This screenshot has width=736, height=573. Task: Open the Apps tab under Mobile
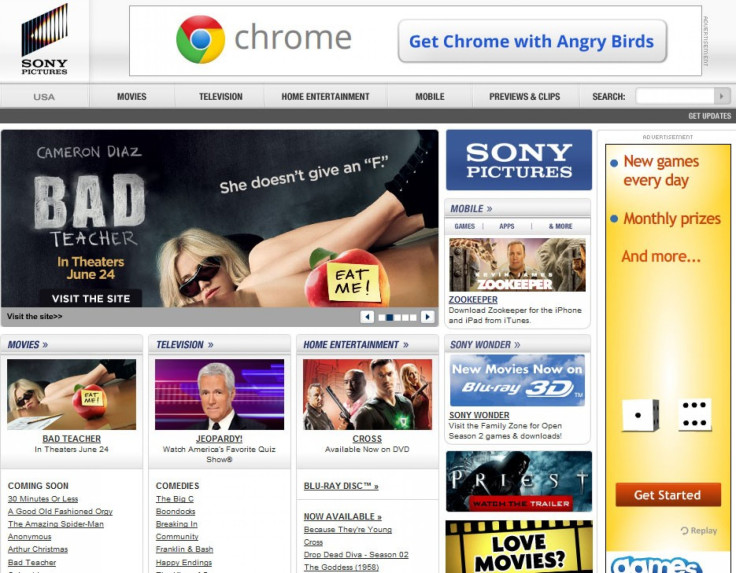point(506,226)
